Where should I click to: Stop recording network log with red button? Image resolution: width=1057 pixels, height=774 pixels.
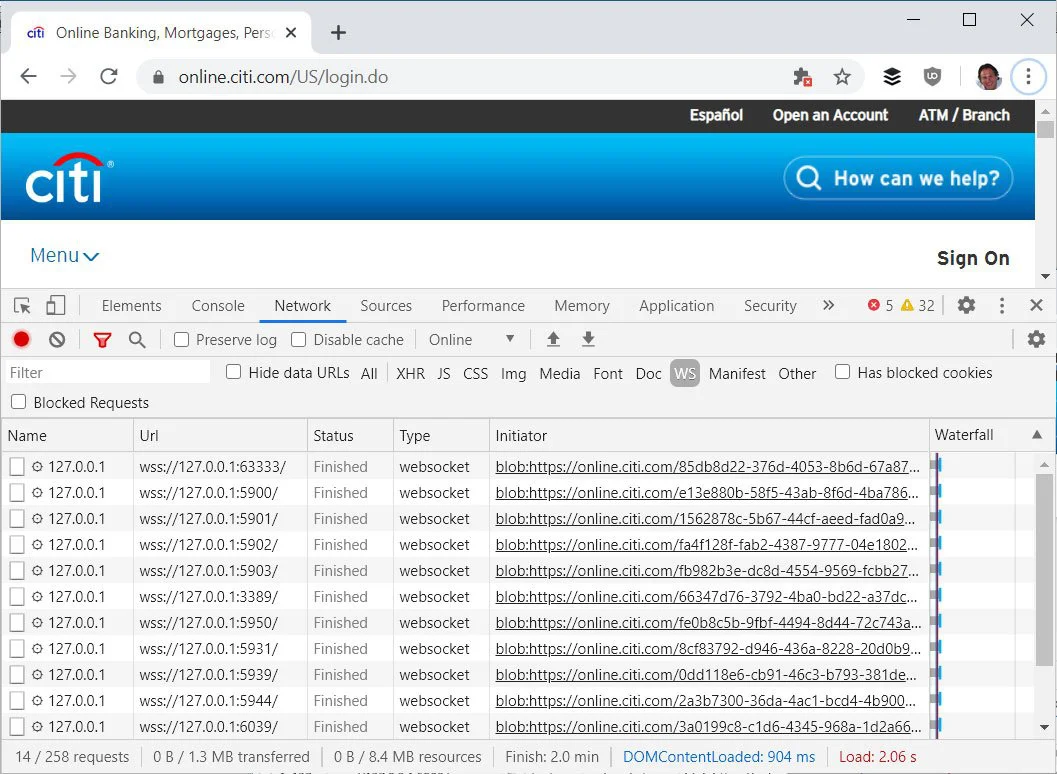point(22,339)
